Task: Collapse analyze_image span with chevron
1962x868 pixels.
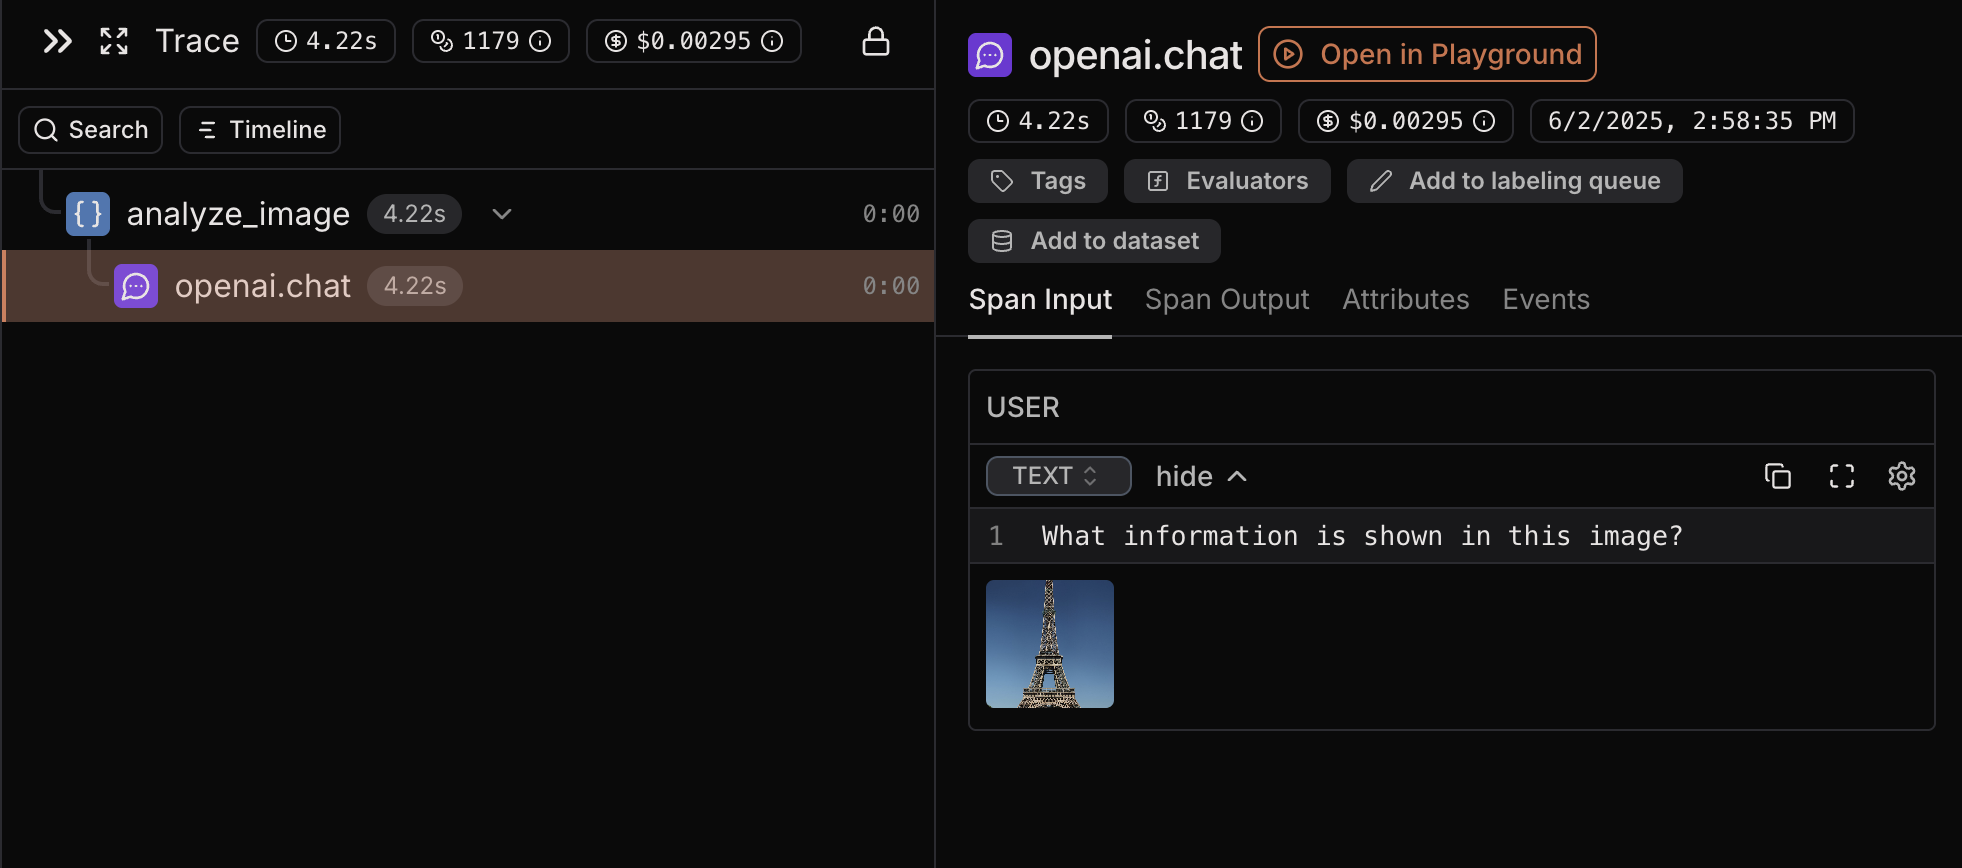Action: pyautogui.click(x=502, y=214)
